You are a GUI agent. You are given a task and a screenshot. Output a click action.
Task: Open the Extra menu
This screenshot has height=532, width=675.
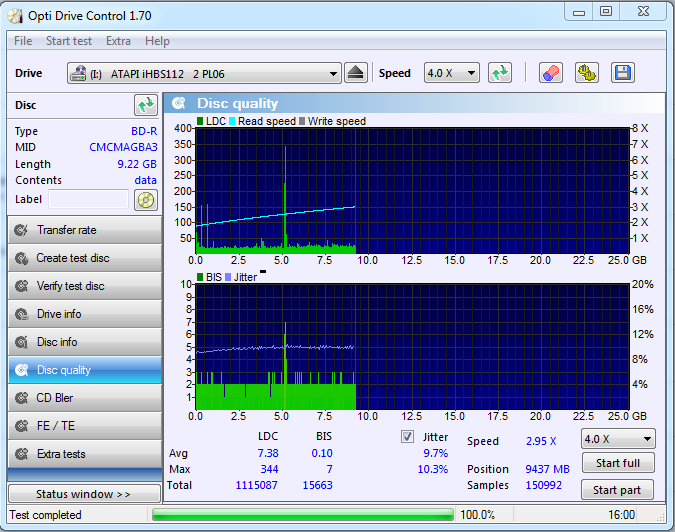coord(118,41)
